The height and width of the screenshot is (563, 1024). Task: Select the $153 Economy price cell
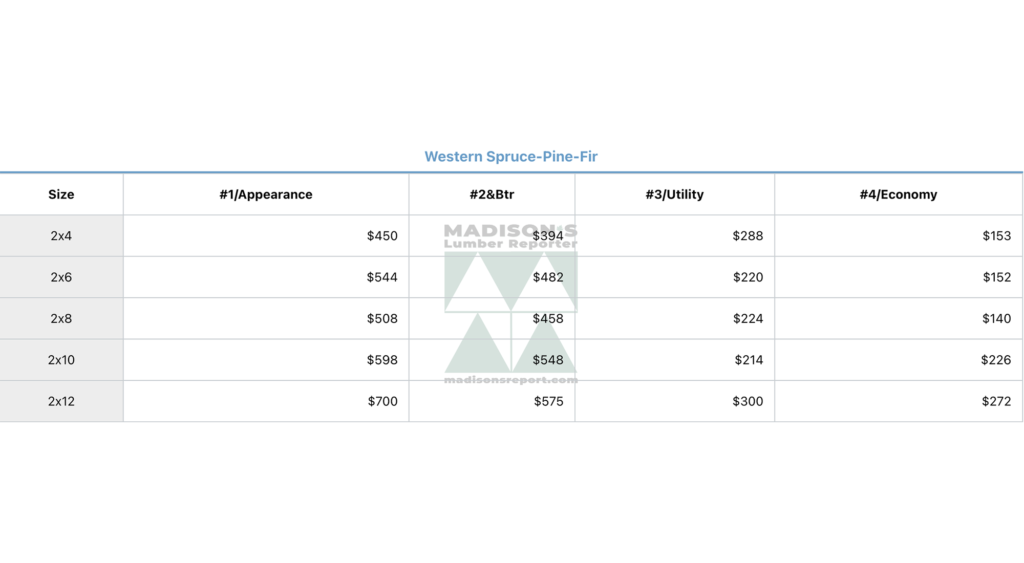pyautogui.click(x=899, y=236)
